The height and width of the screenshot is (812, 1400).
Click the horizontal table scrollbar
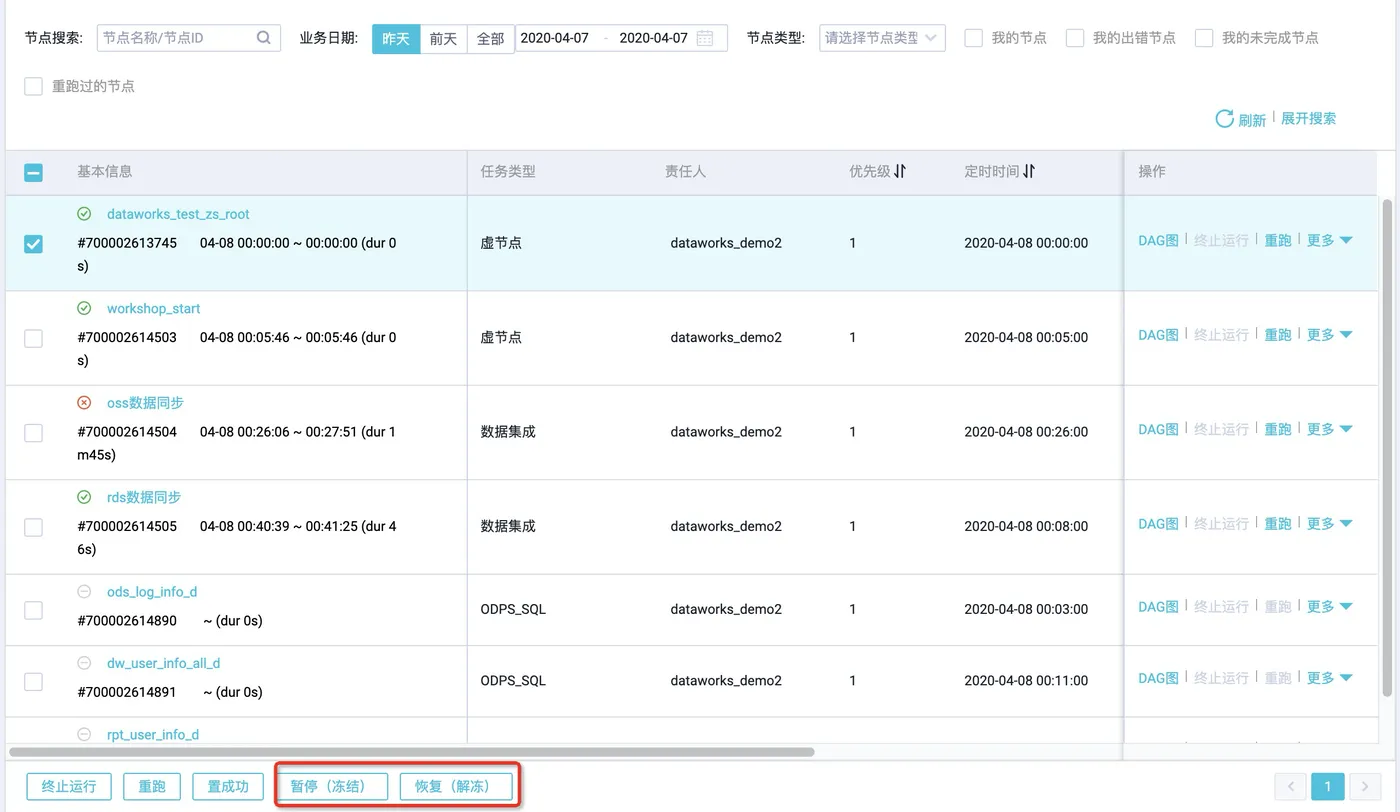point(412,752)
